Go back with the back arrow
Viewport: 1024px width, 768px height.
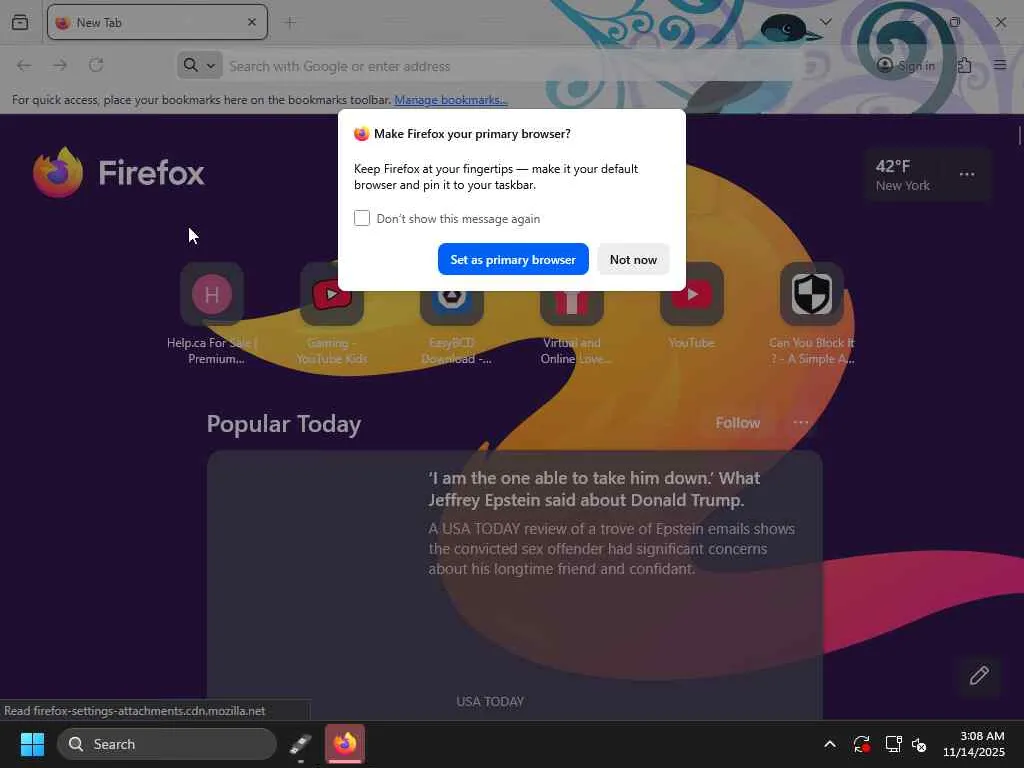coord(24,65)
